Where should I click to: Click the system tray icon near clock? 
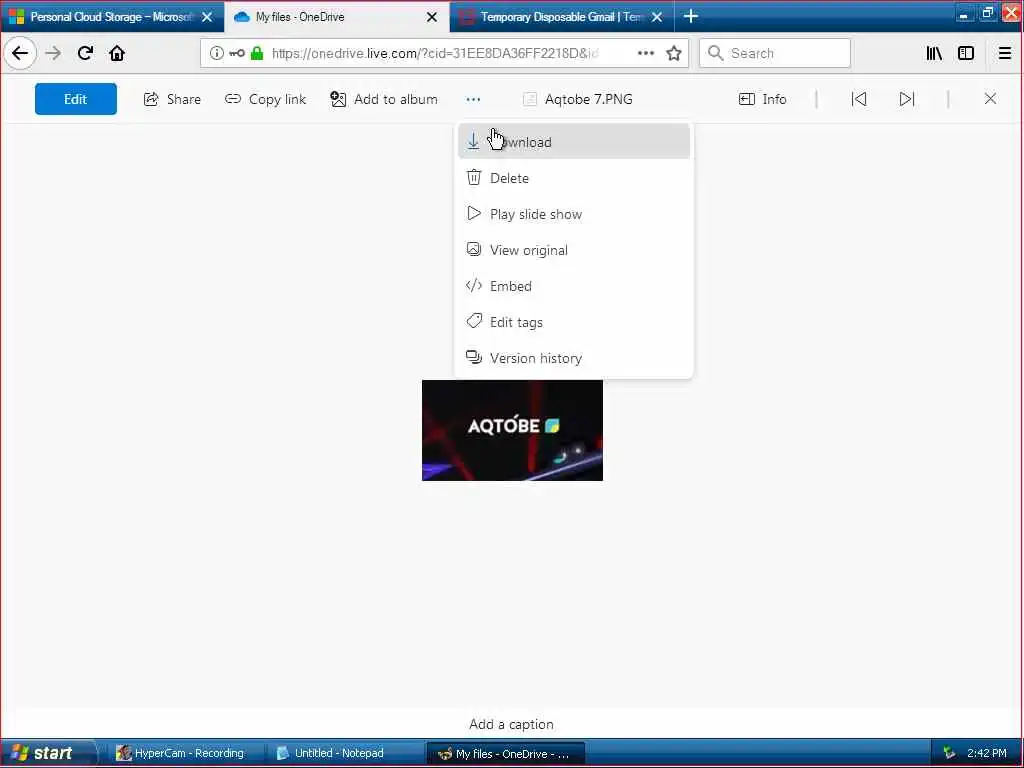click(949, 753)
